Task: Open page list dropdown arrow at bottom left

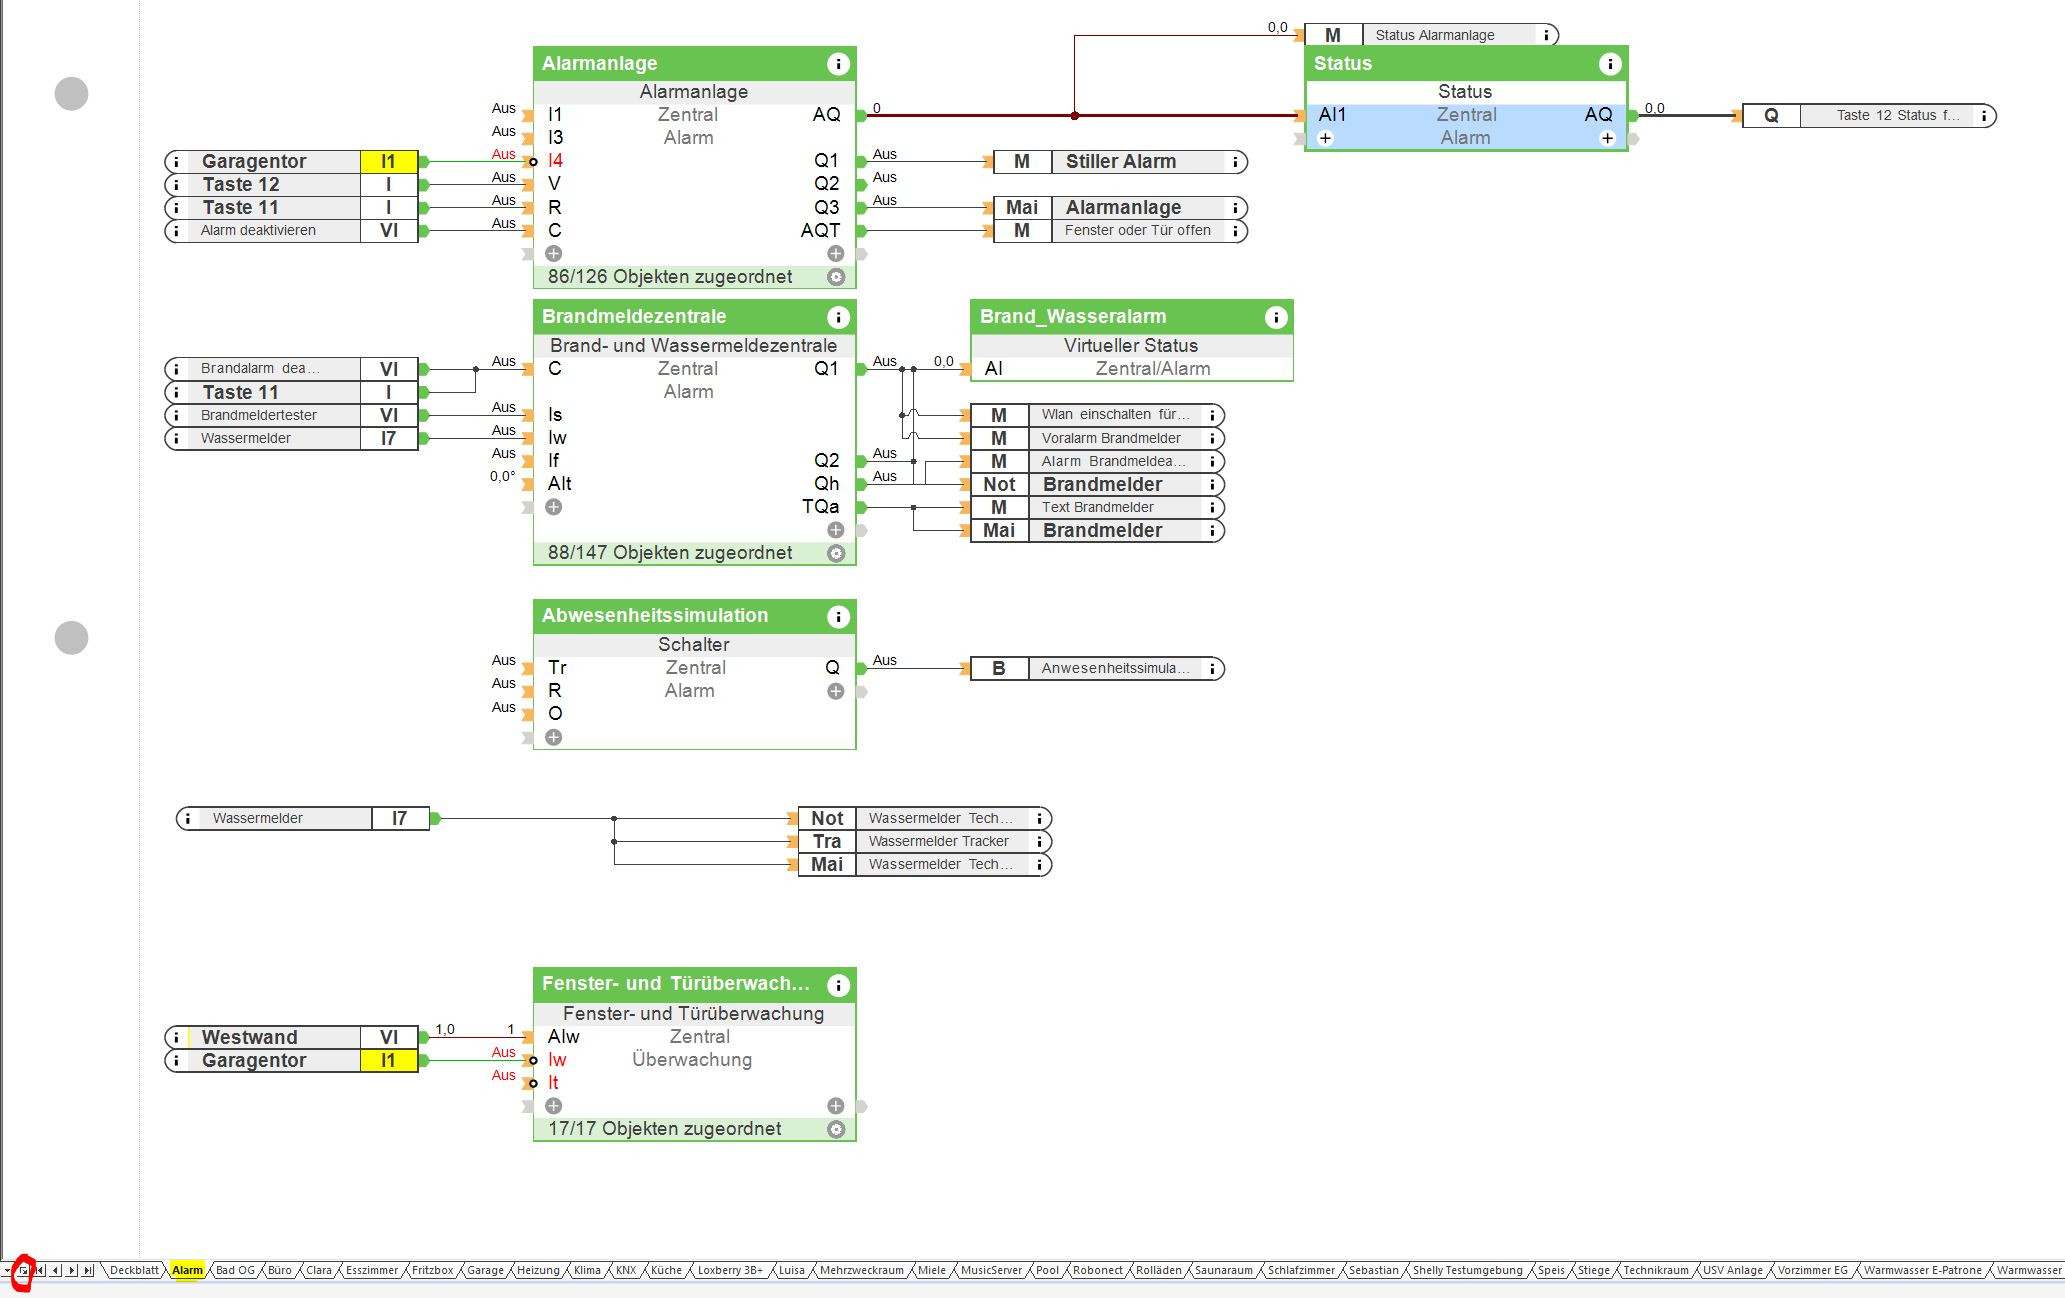Action: (x=7, y=1271)
